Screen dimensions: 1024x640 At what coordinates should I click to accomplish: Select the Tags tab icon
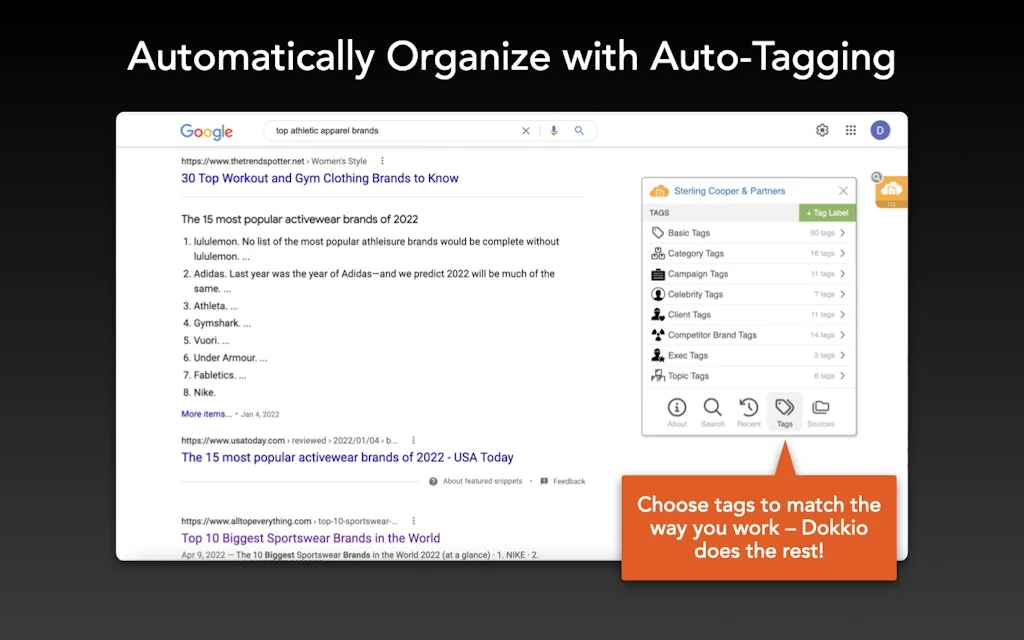pos(785,411)
